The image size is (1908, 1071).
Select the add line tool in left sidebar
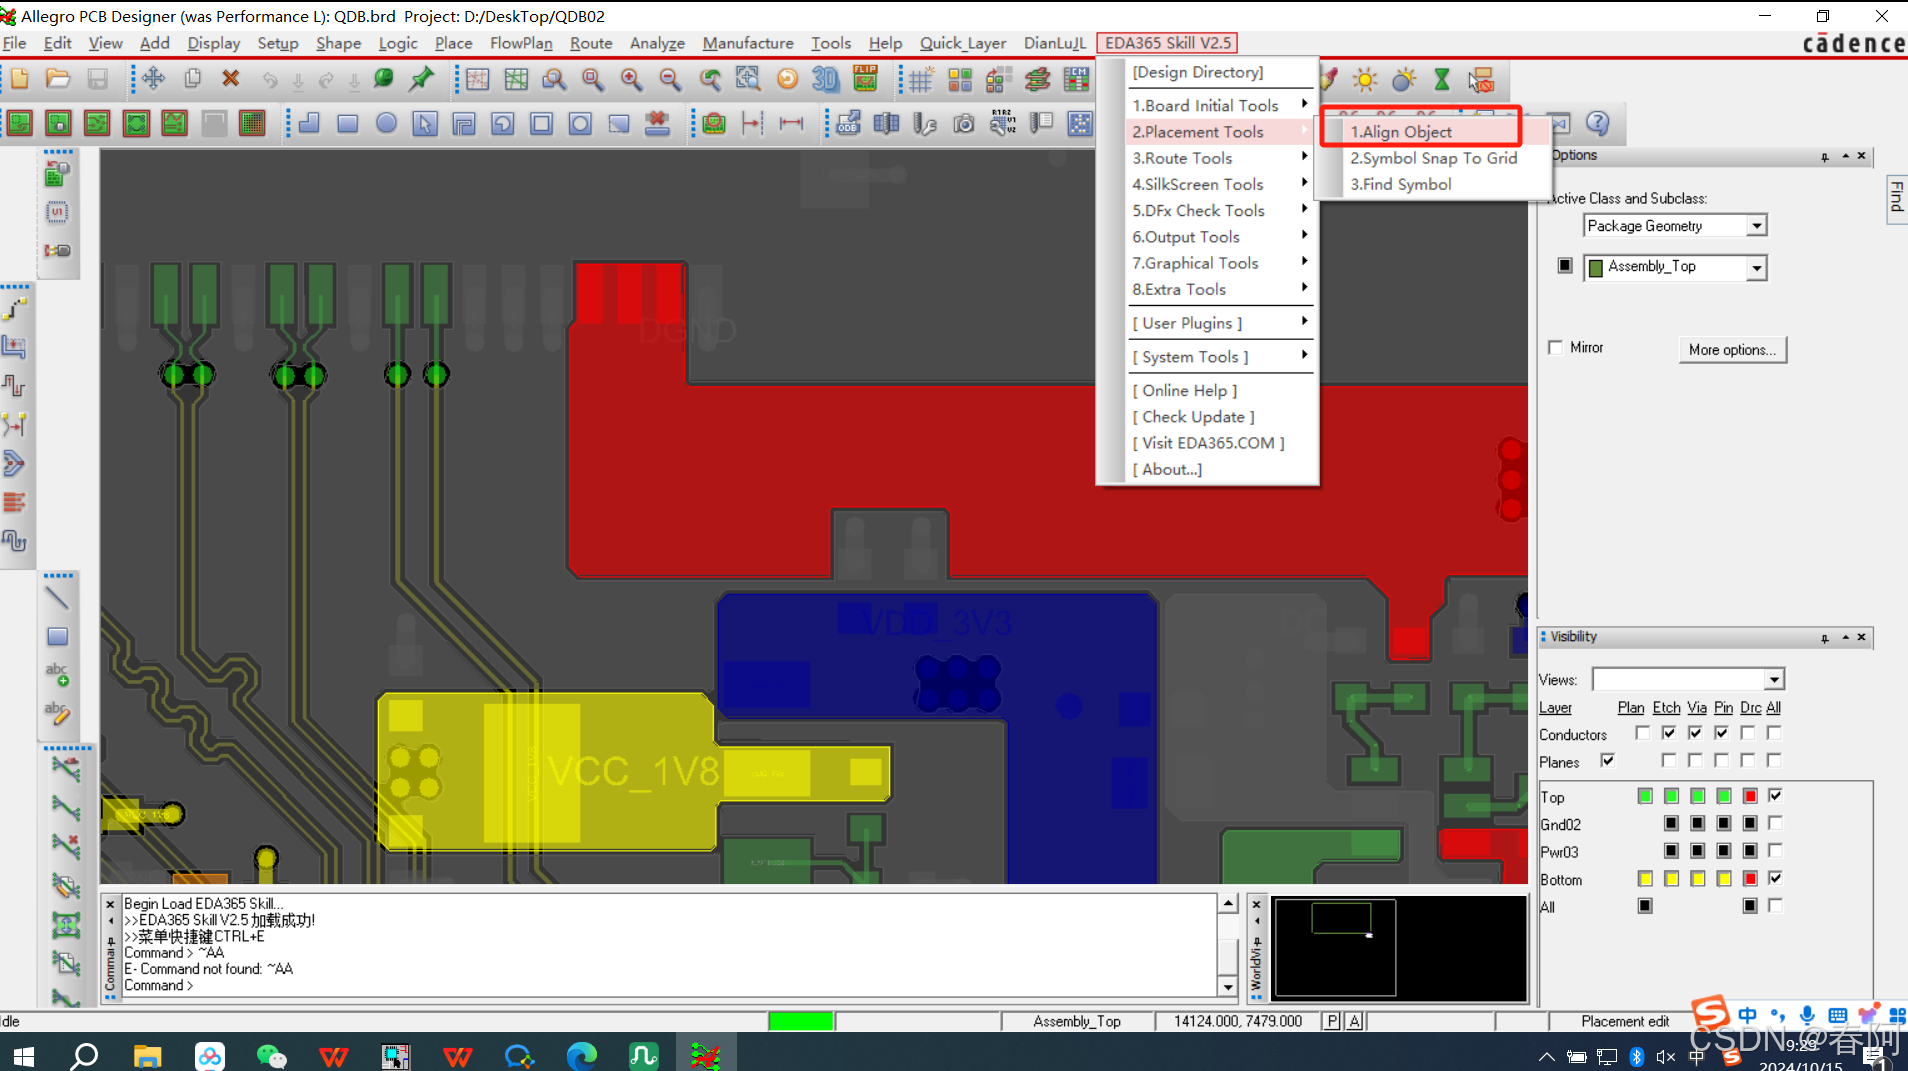(x=57, y=597)
